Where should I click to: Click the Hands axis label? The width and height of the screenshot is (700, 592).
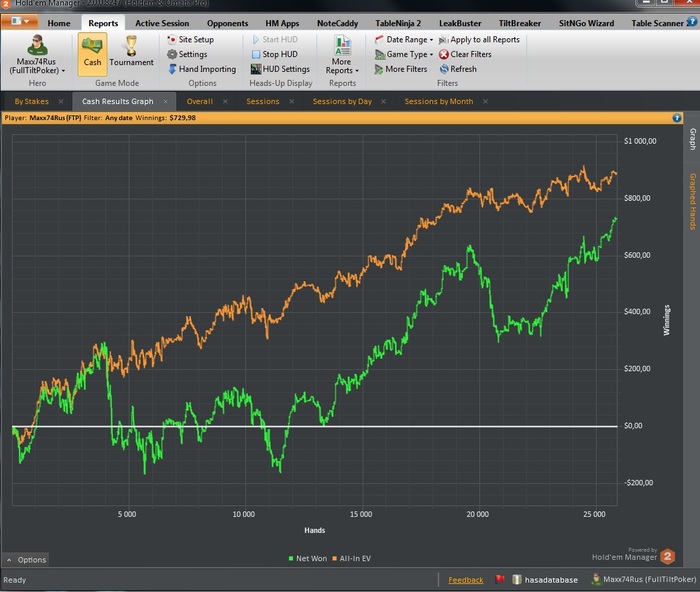coord(315,530)
